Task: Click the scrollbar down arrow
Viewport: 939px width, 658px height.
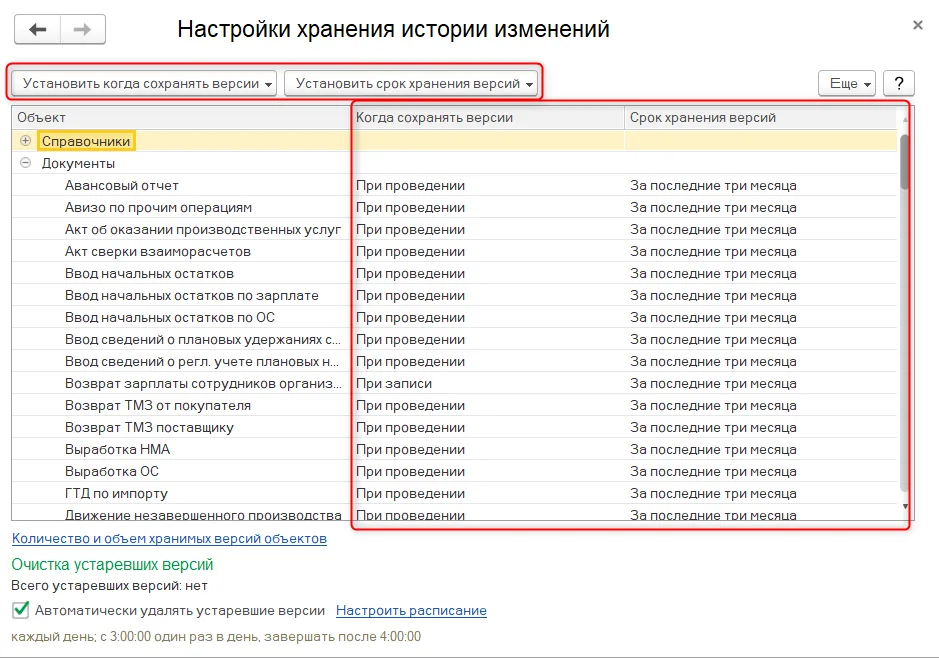Action: (905, 507)
